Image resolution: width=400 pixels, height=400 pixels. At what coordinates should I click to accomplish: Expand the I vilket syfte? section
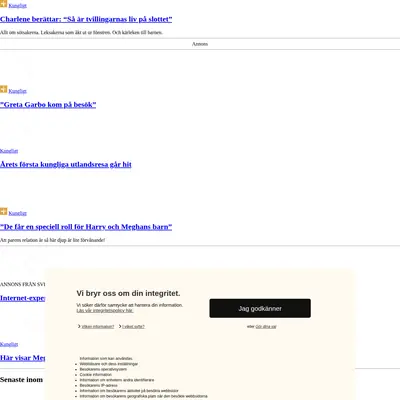point(133,327)
